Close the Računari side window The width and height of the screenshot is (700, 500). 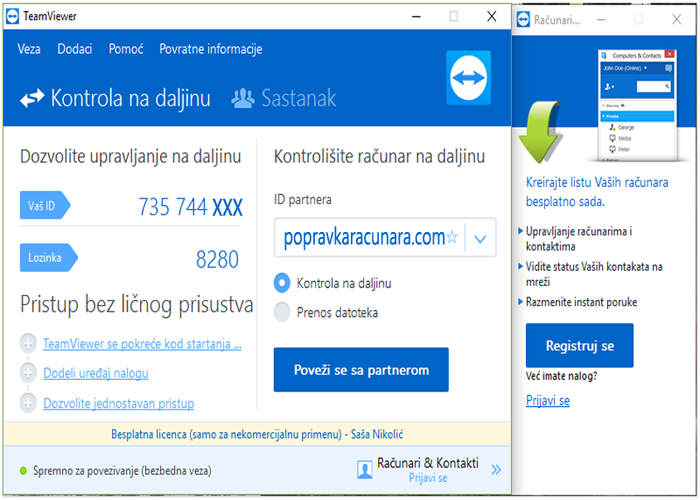[x=677, y=19]
